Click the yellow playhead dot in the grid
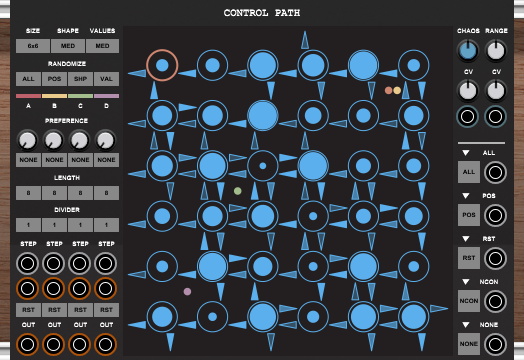The width and height of the screenshot is (524, 360). point(397,90)
